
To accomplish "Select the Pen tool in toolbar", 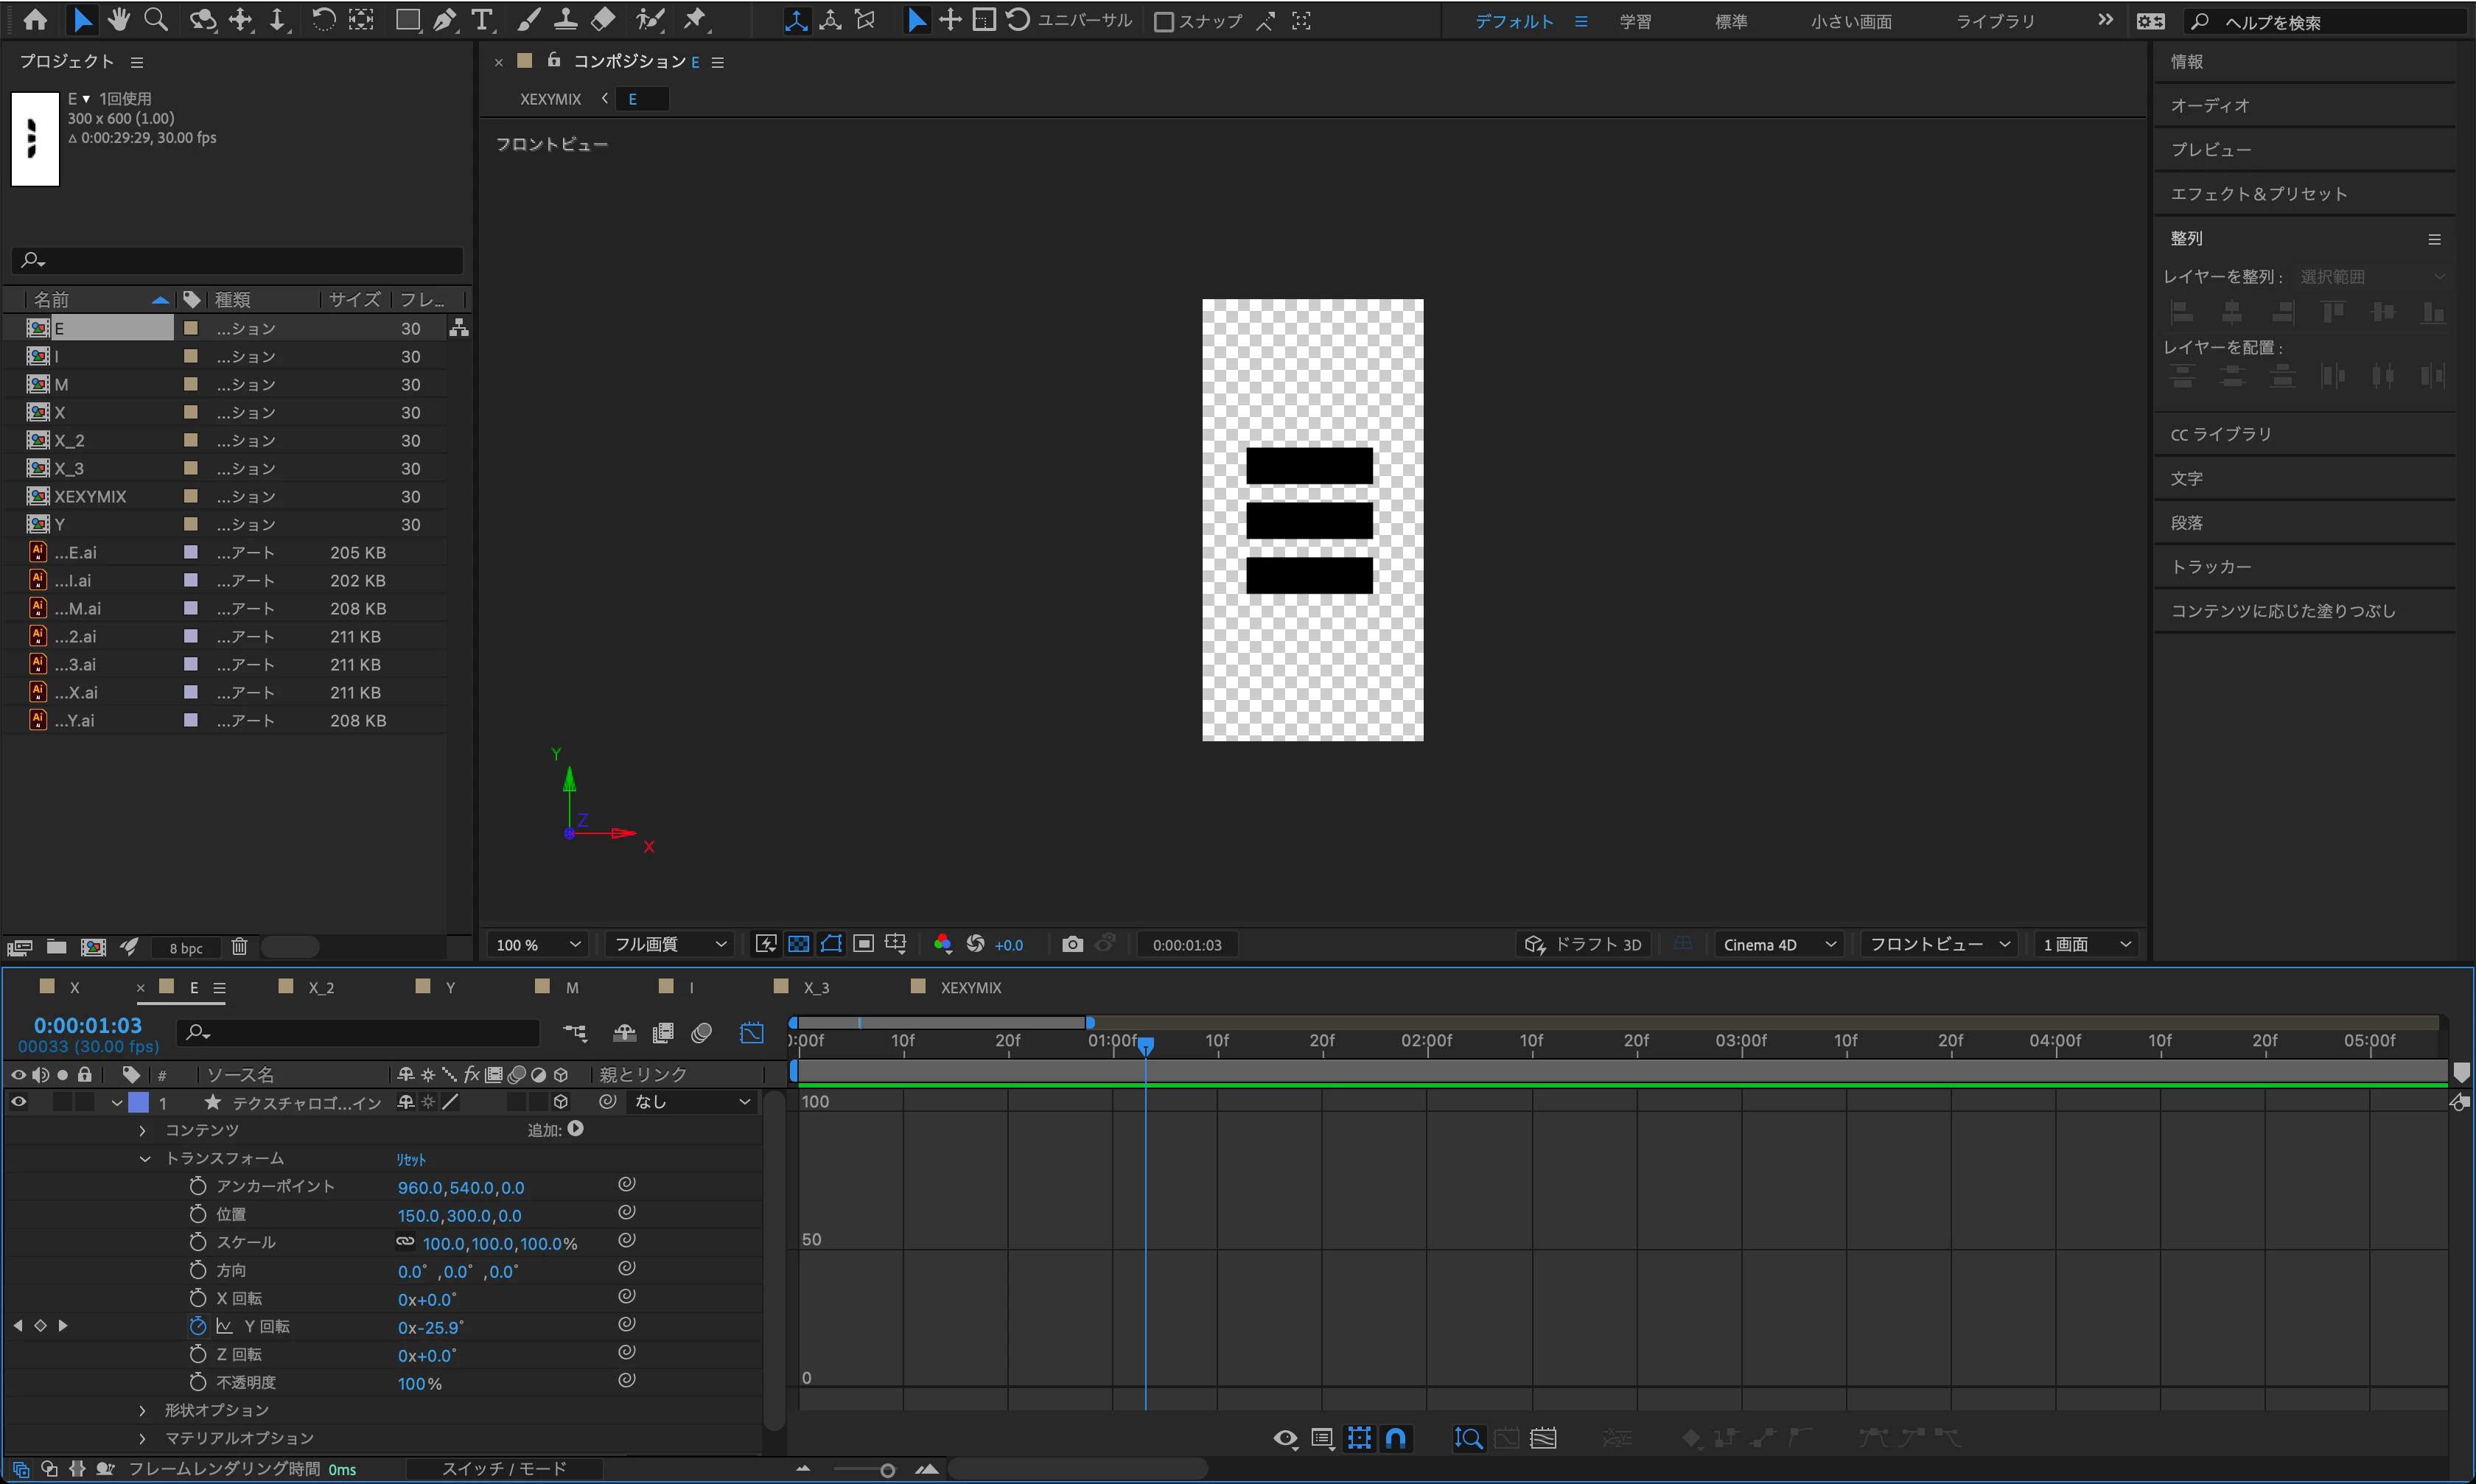I will pyautogui.click(x=445, y=20).
